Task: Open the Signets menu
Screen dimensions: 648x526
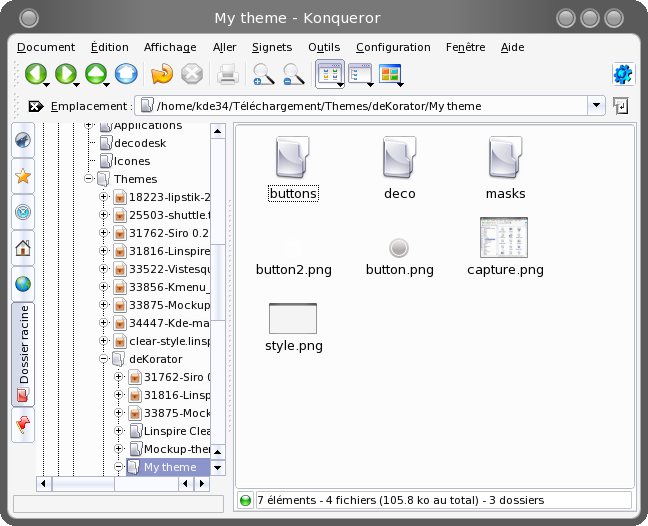Action: [x=272, y=48]
